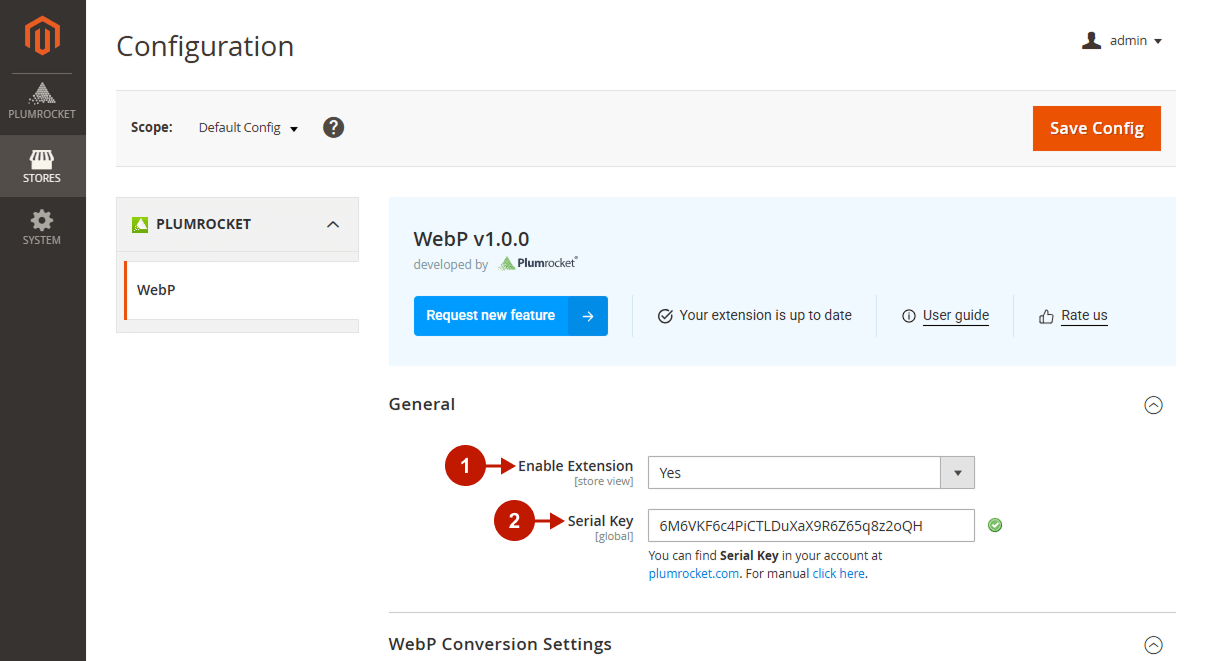Open the Enable Extension dropdown
1206x661 pixels.
(810, 472)
